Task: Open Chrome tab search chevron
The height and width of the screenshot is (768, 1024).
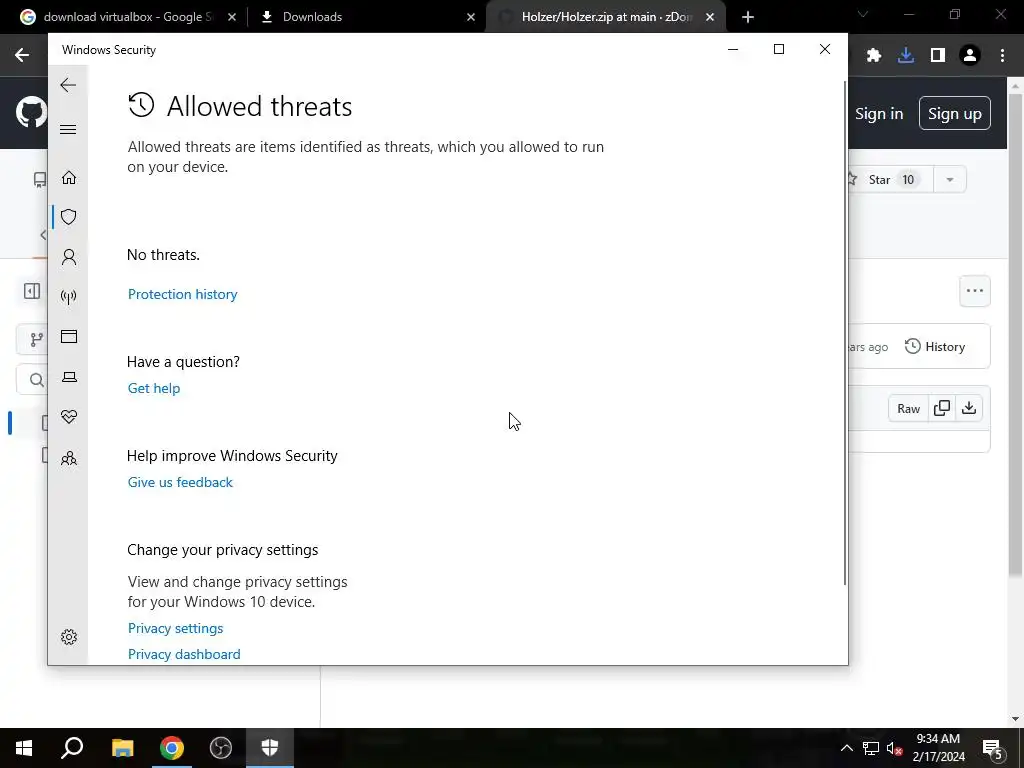Action: (863, 14)
